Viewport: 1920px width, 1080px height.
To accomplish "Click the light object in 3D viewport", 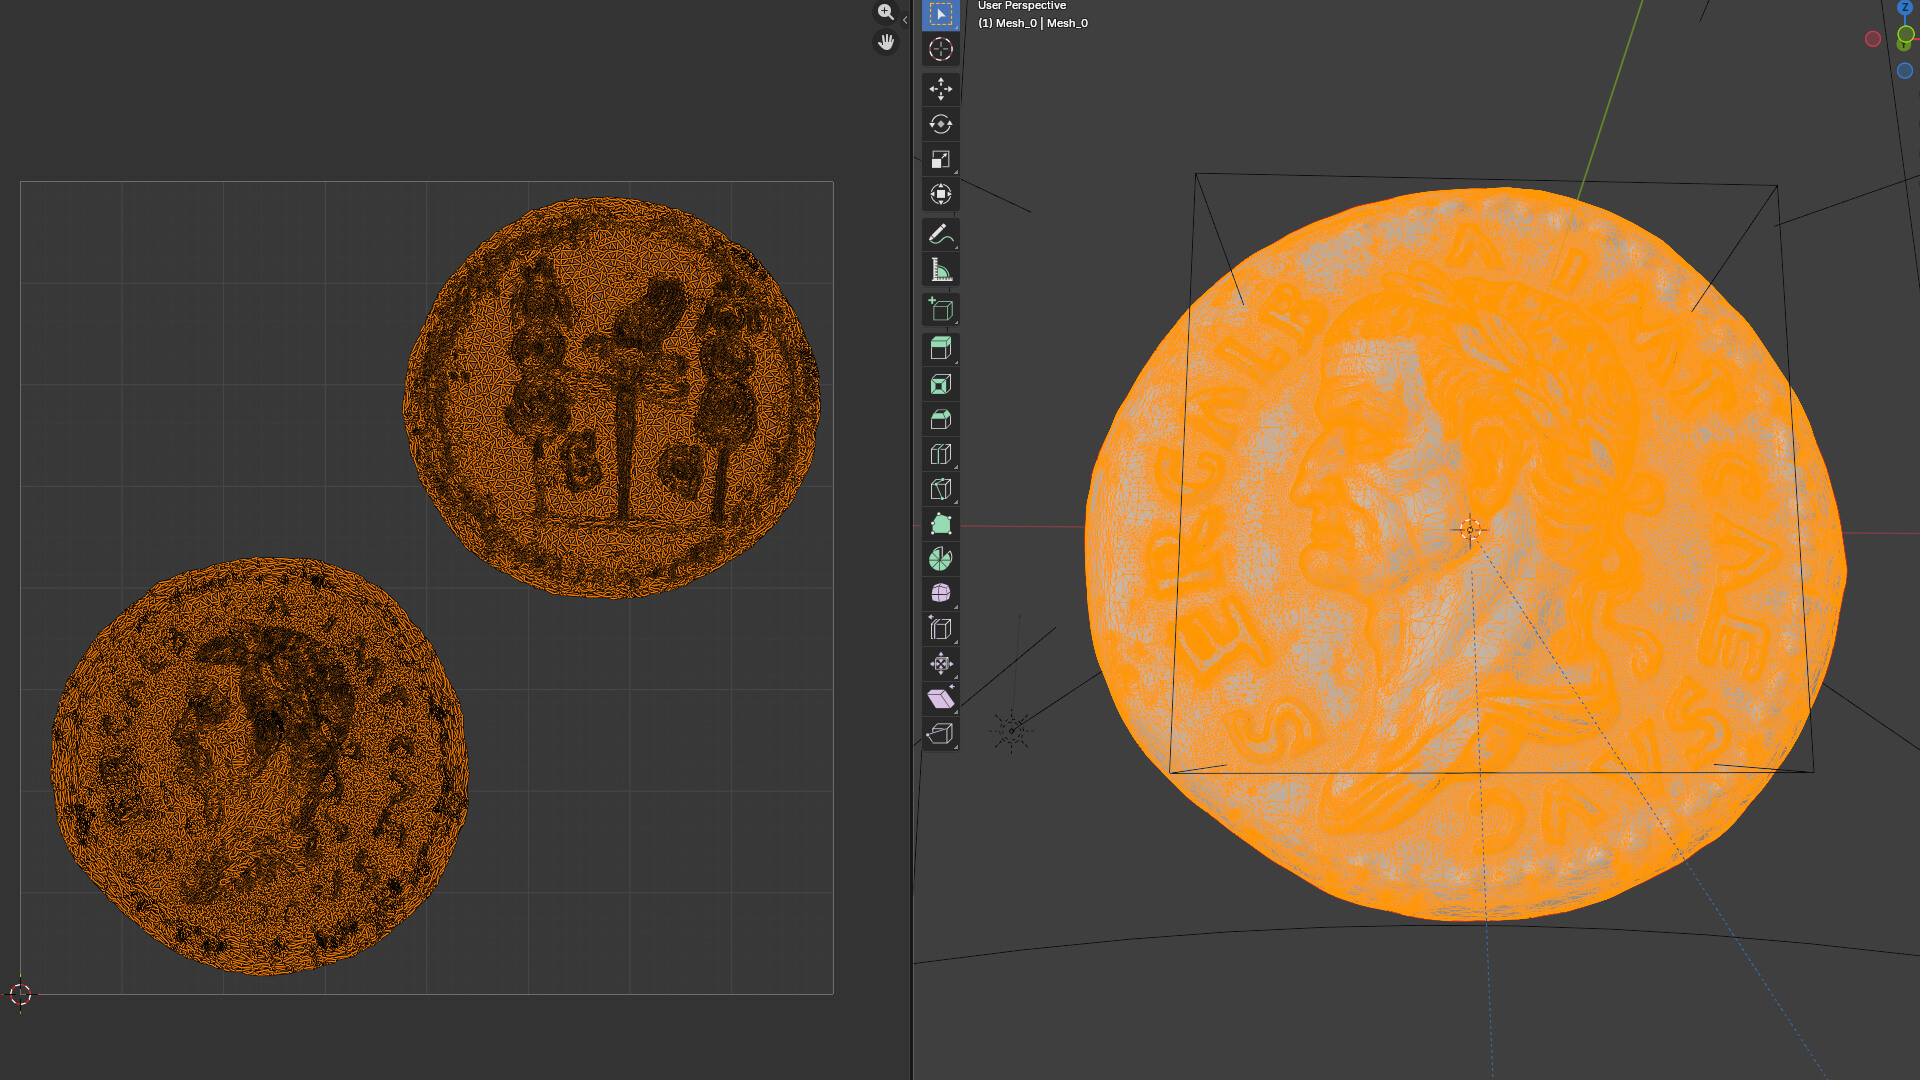I will point(1011,731).
